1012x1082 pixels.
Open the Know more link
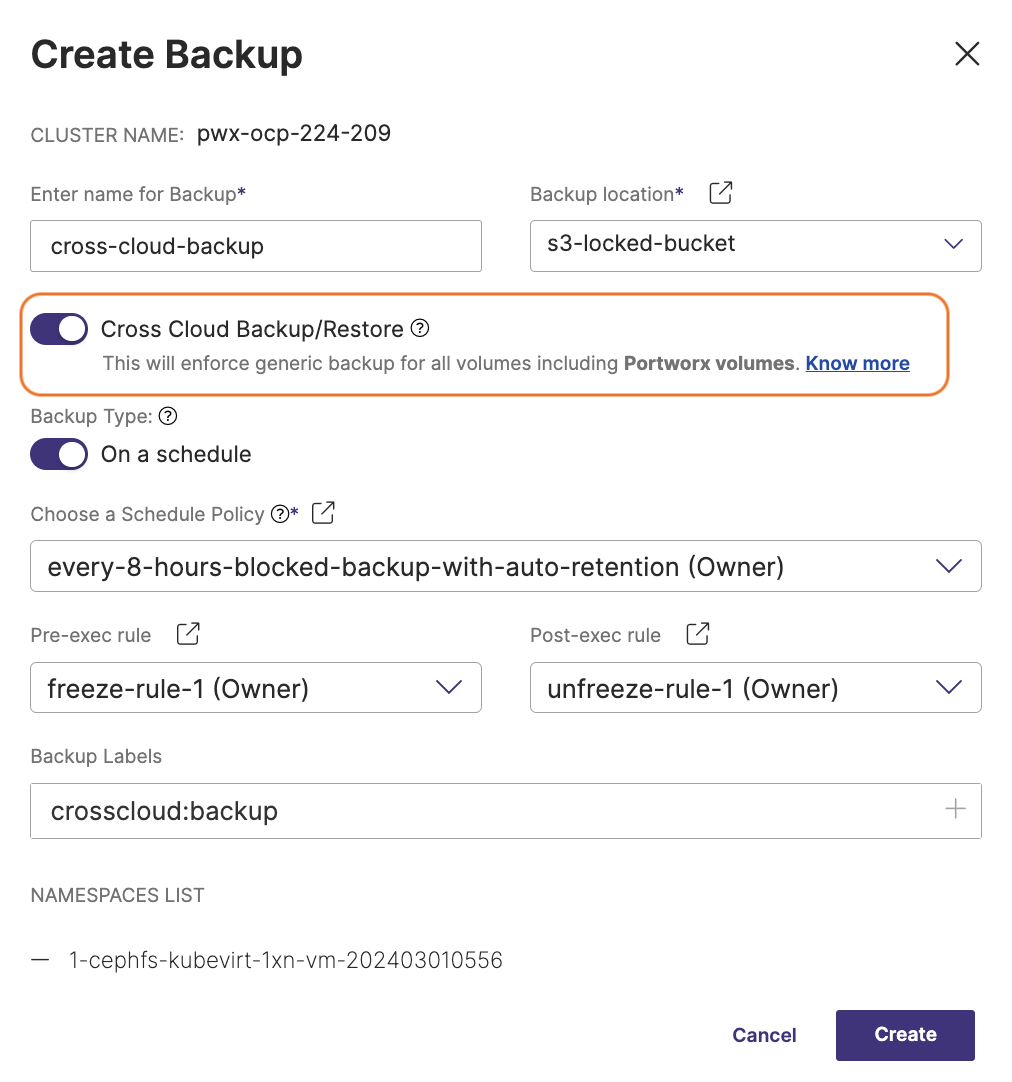pos(857,363)
